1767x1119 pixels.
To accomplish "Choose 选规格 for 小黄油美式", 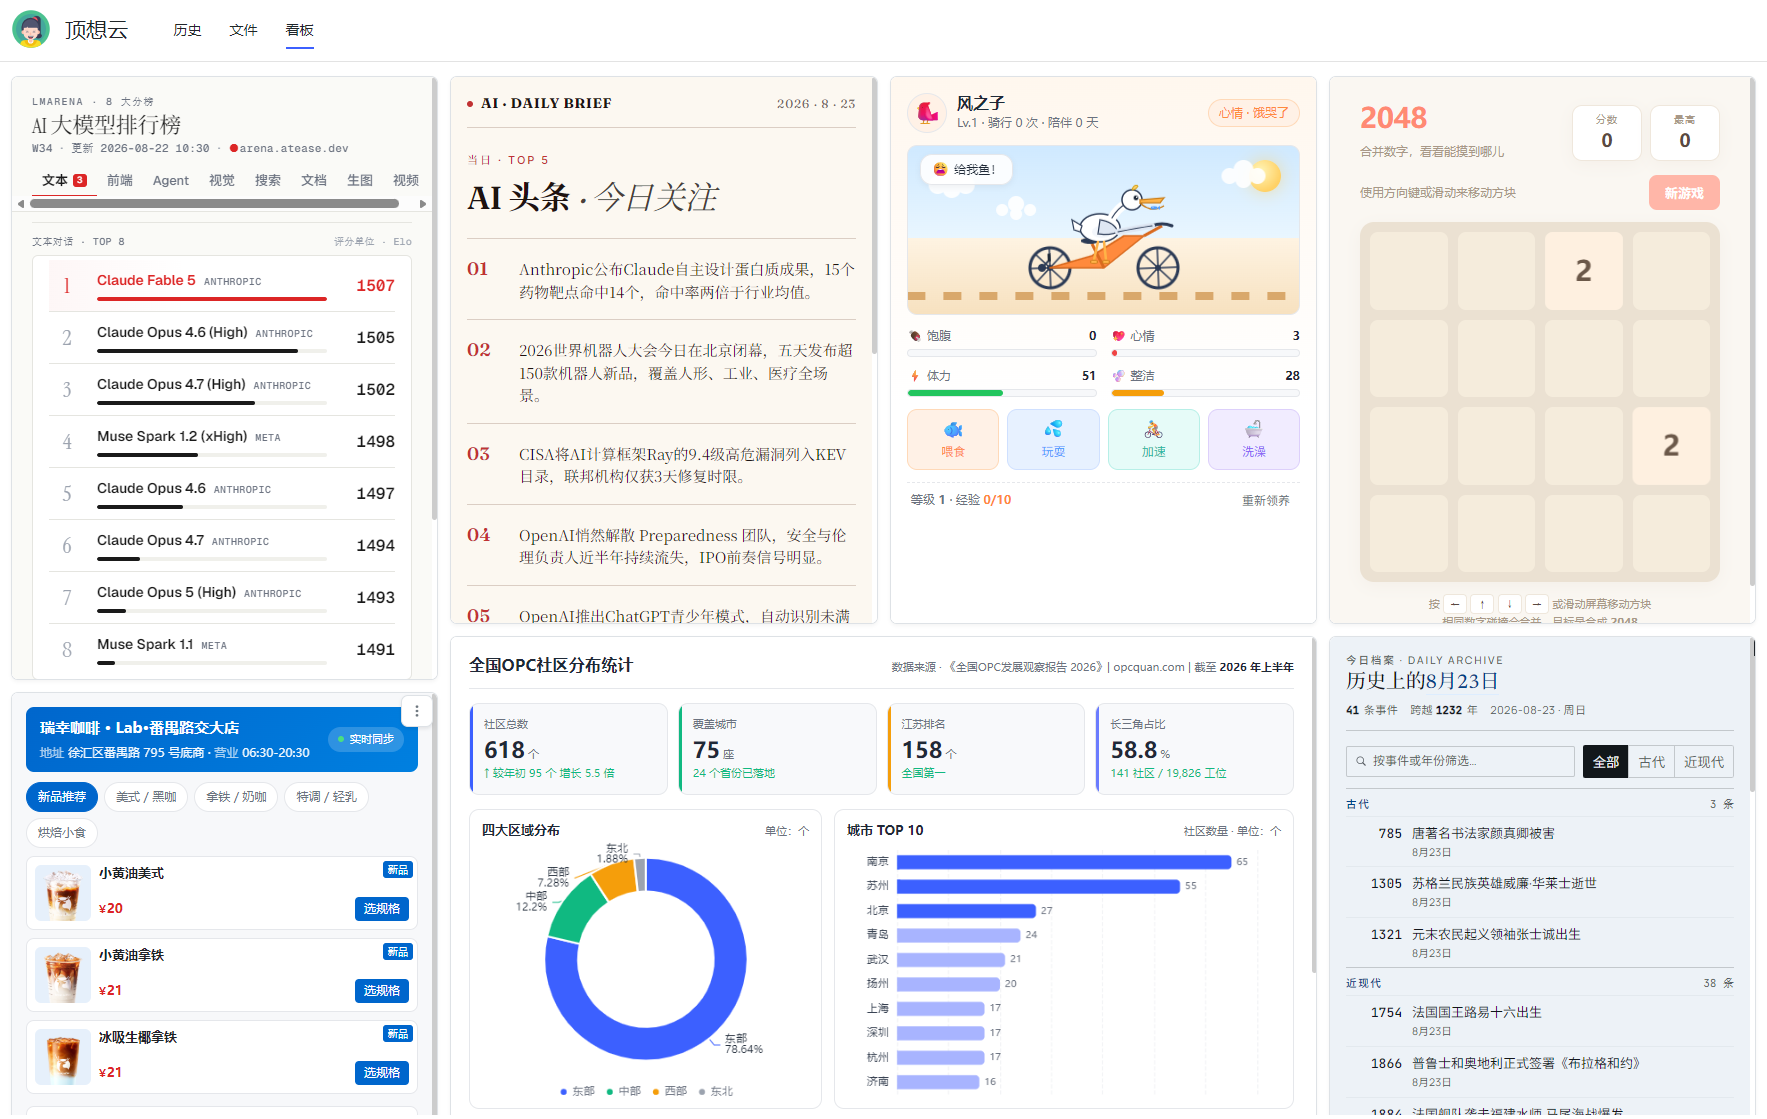I will pyautogui.click(x=382, y=909).
